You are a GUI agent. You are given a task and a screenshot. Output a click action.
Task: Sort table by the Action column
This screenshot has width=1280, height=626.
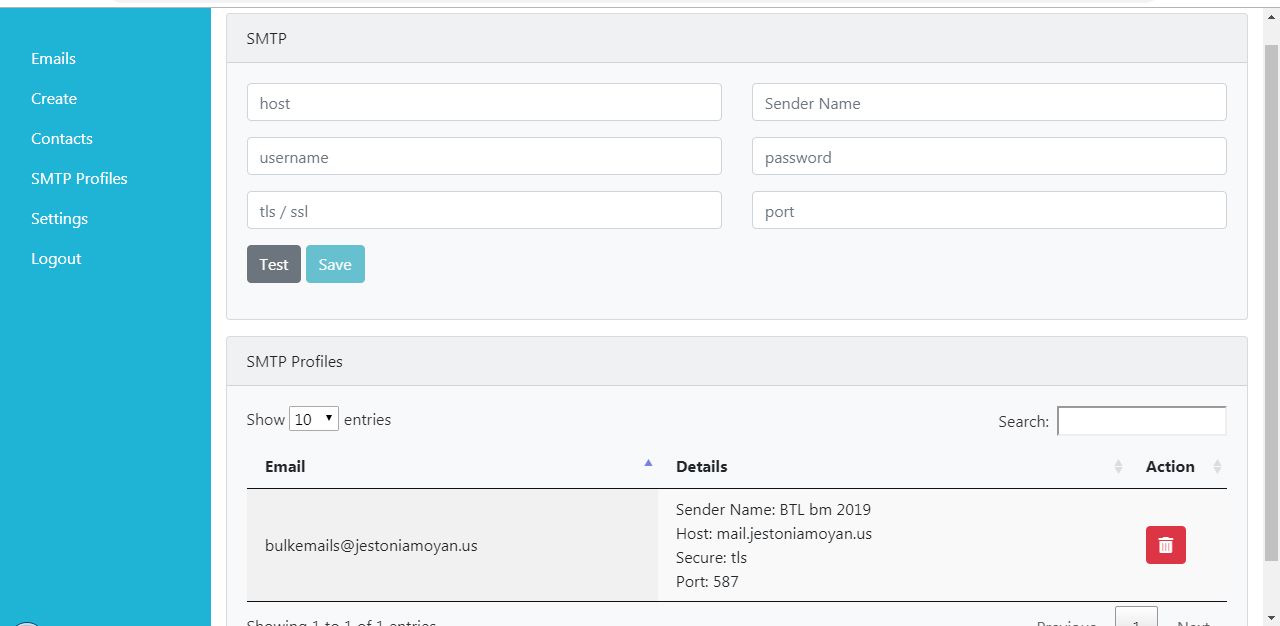click(x=1177, y=466)
